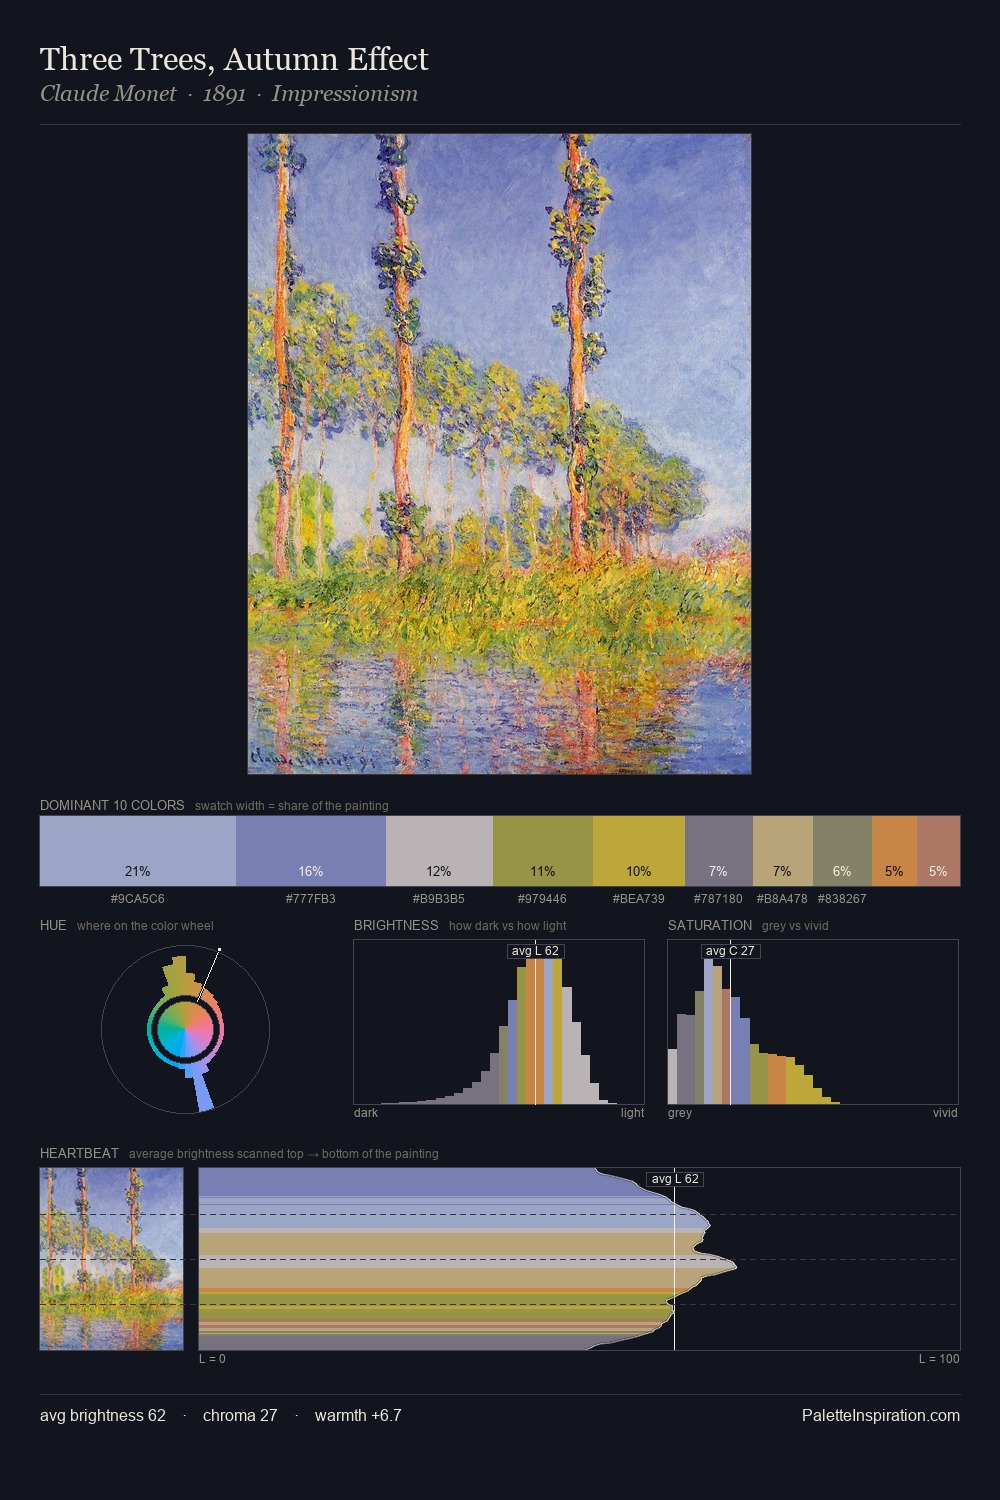Screen dimensions: 1000x1500
Task: Click the BRIGHTNESS section heading
Action: tap(396, 925)
